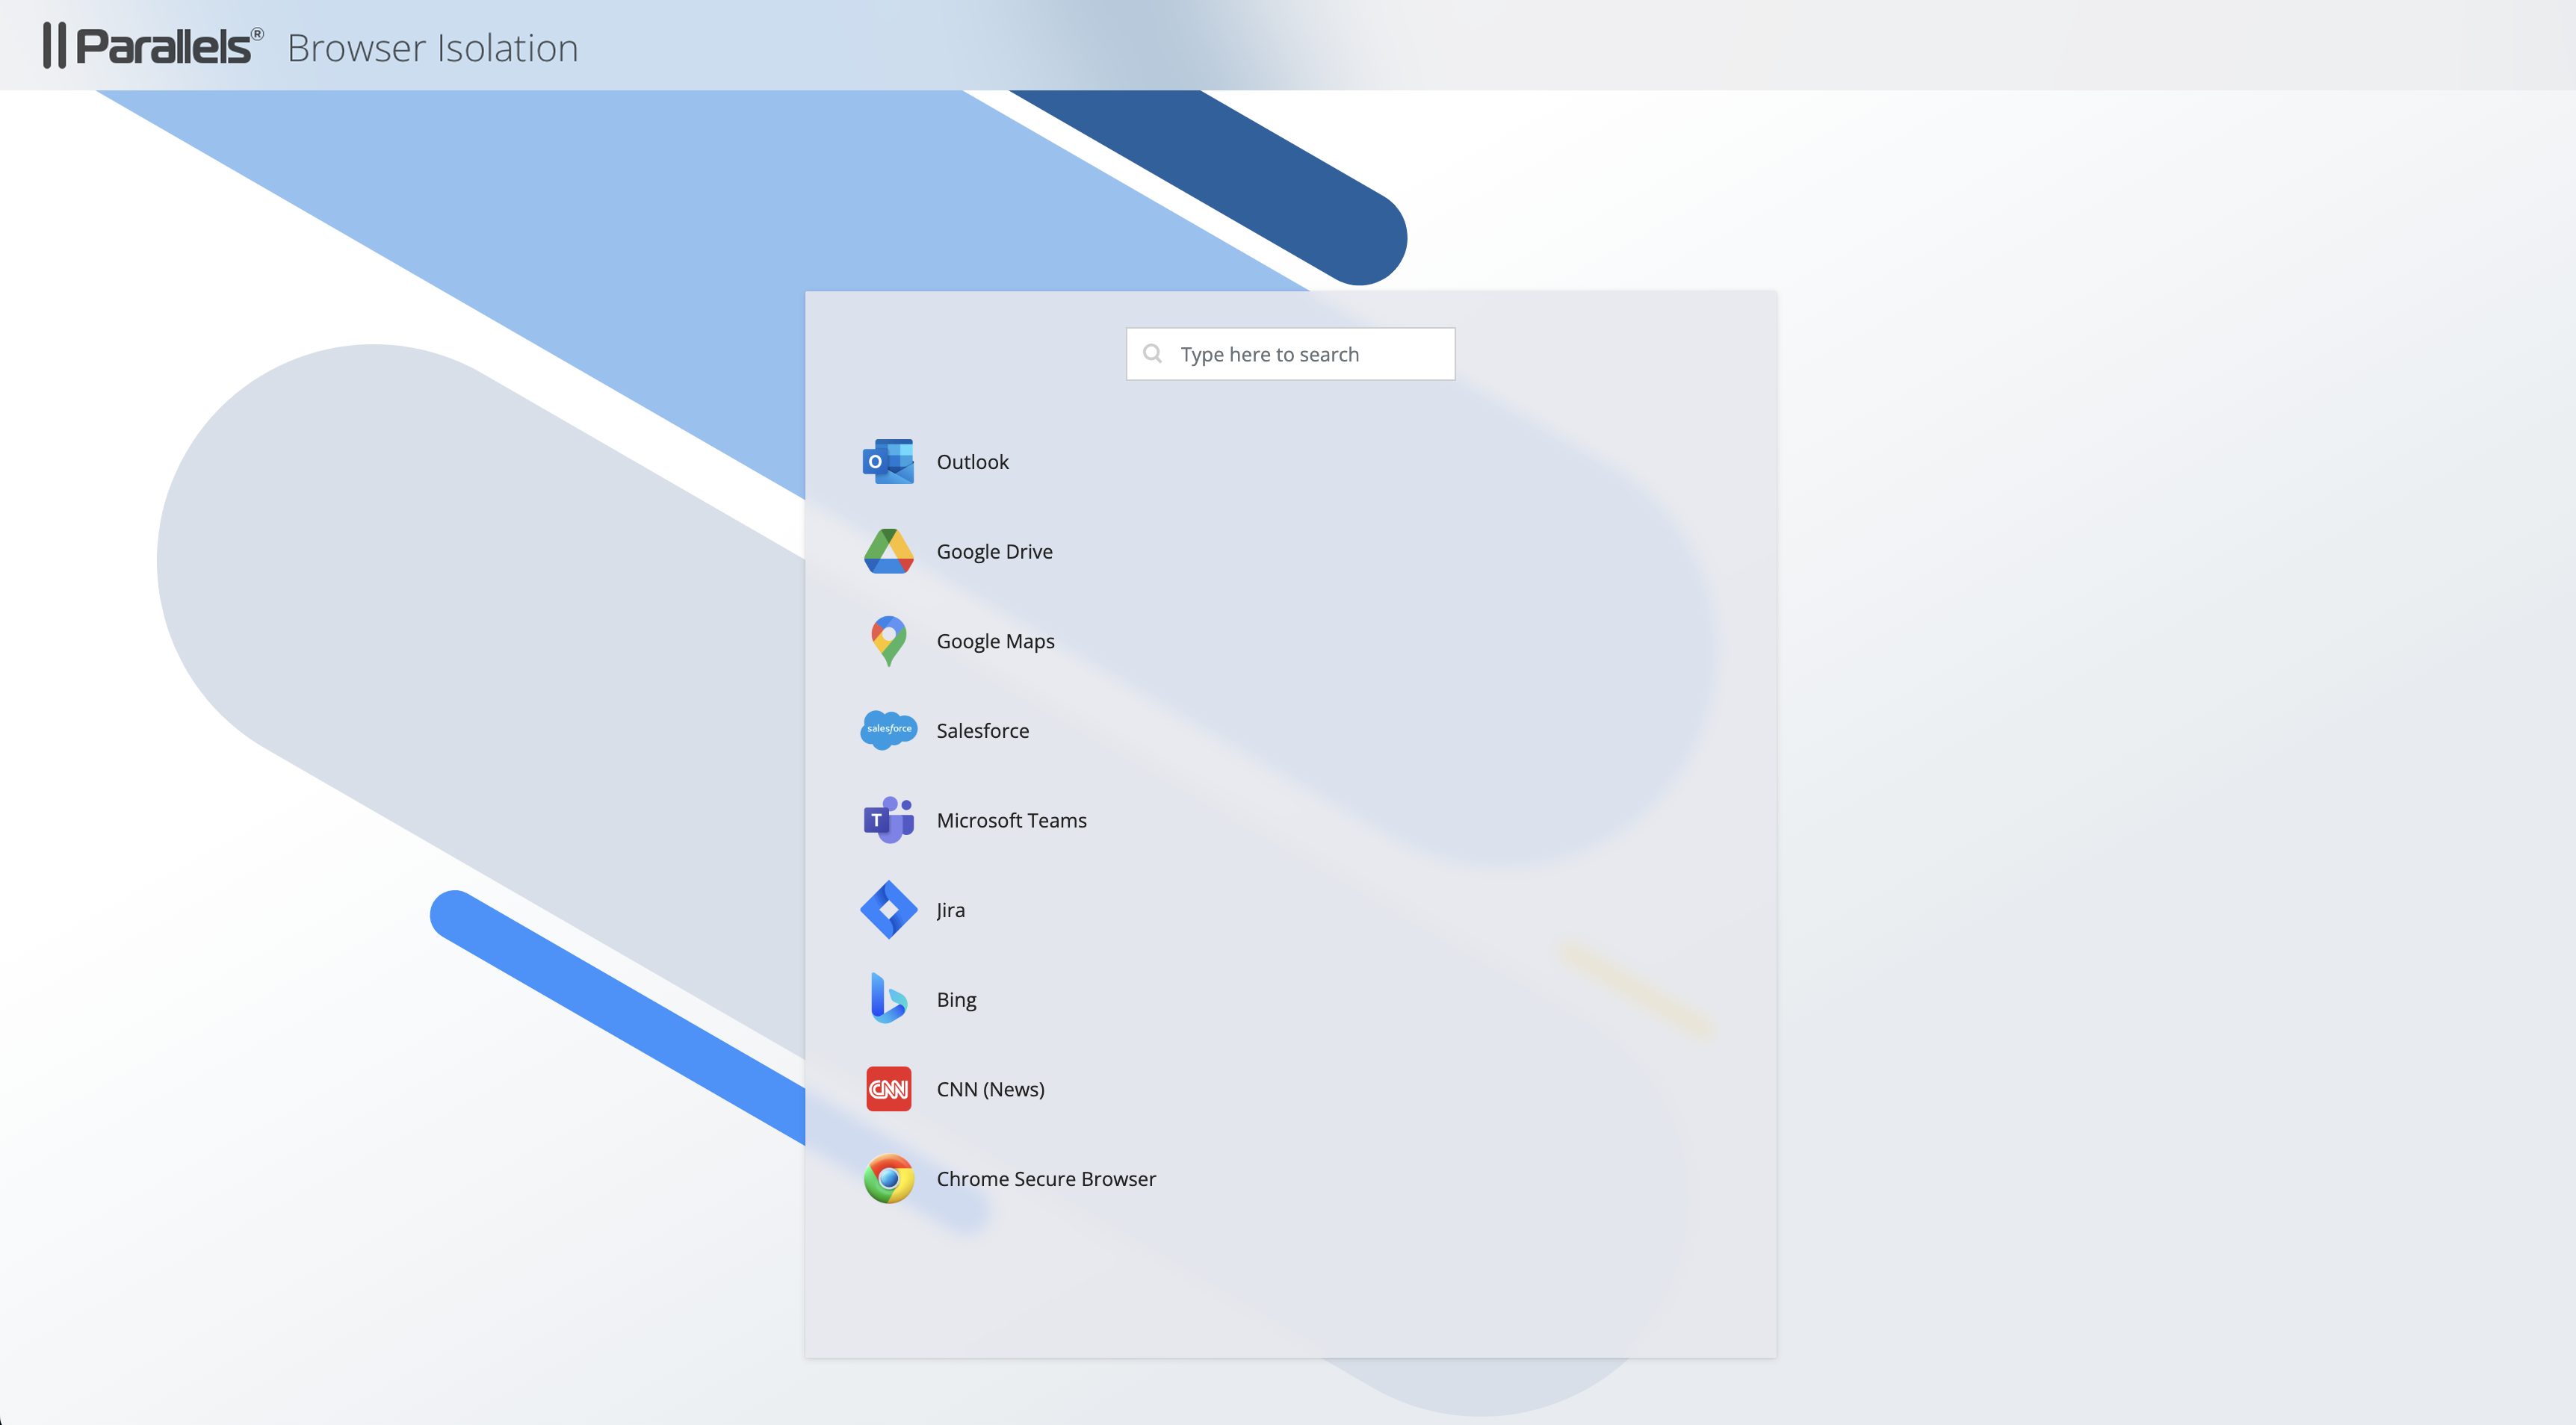
Task: Launch the Google Drive icon
Action: pyautogui.click(x=888, y=552)
